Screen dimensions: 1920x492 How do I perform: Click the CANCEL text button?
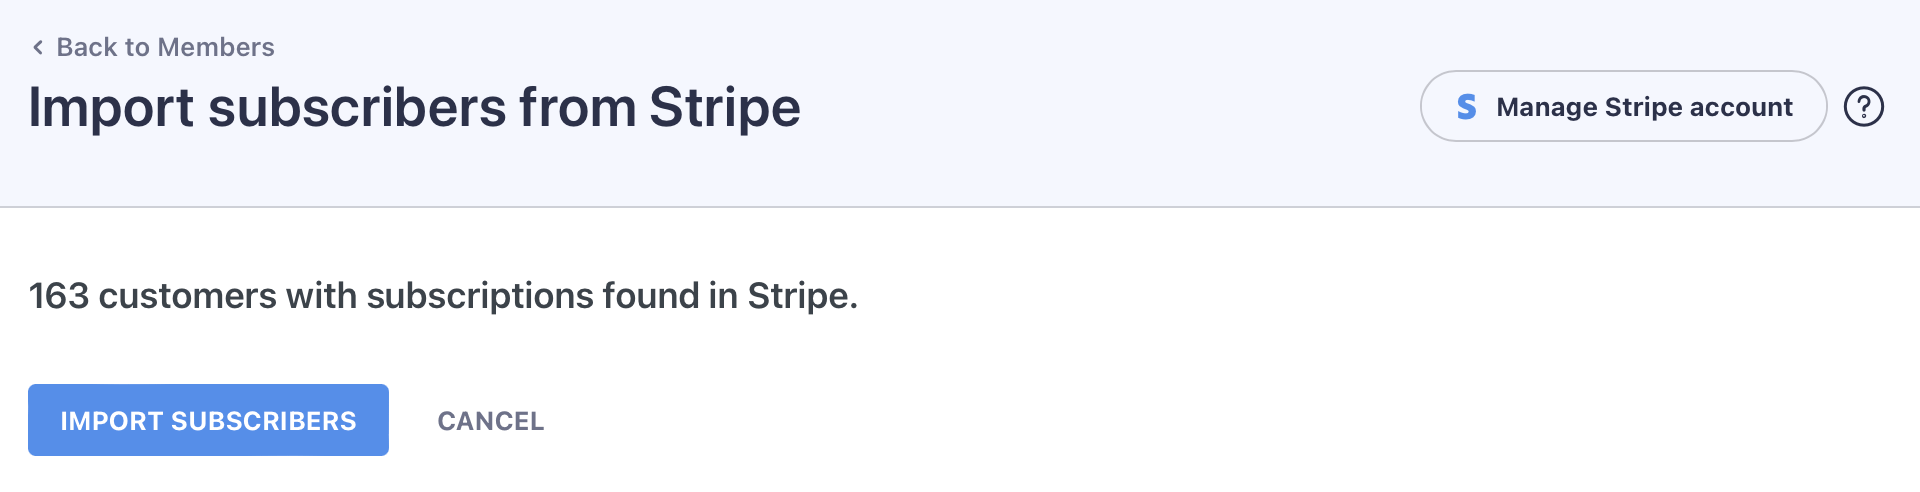coord(490,421)
